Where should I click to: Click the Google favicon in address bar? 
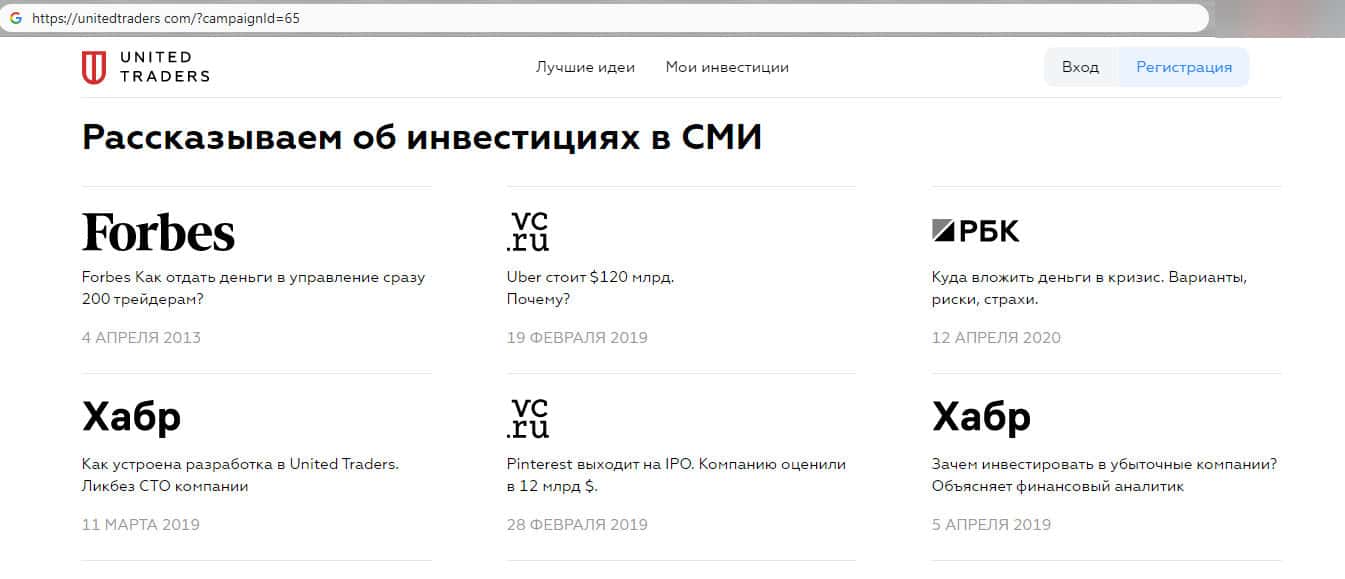click(16, 18)
